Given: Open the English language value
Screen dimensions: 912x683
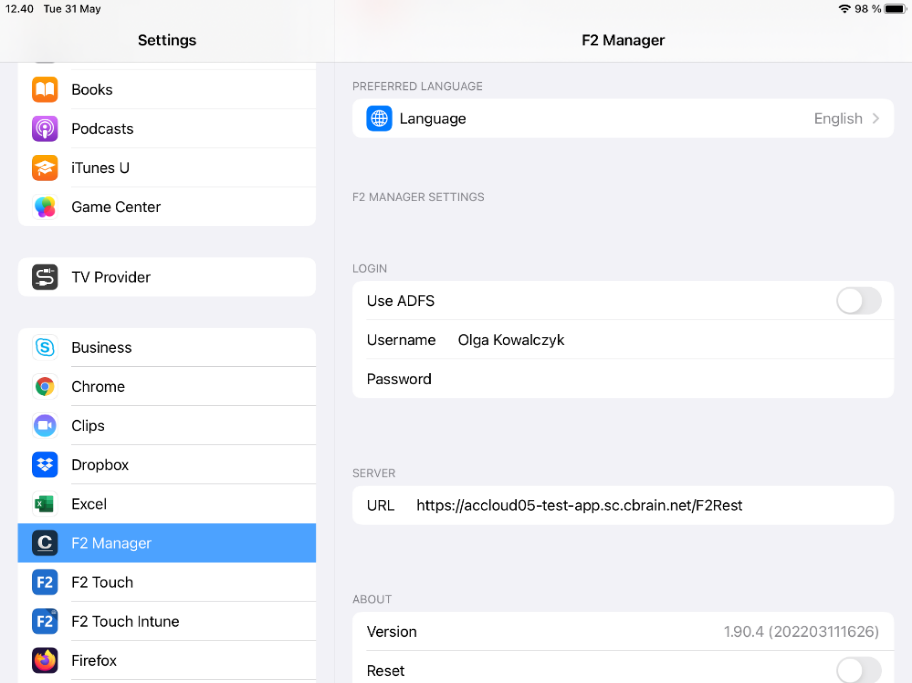Looking at the screenshot, I should click(x=837, y=118).
